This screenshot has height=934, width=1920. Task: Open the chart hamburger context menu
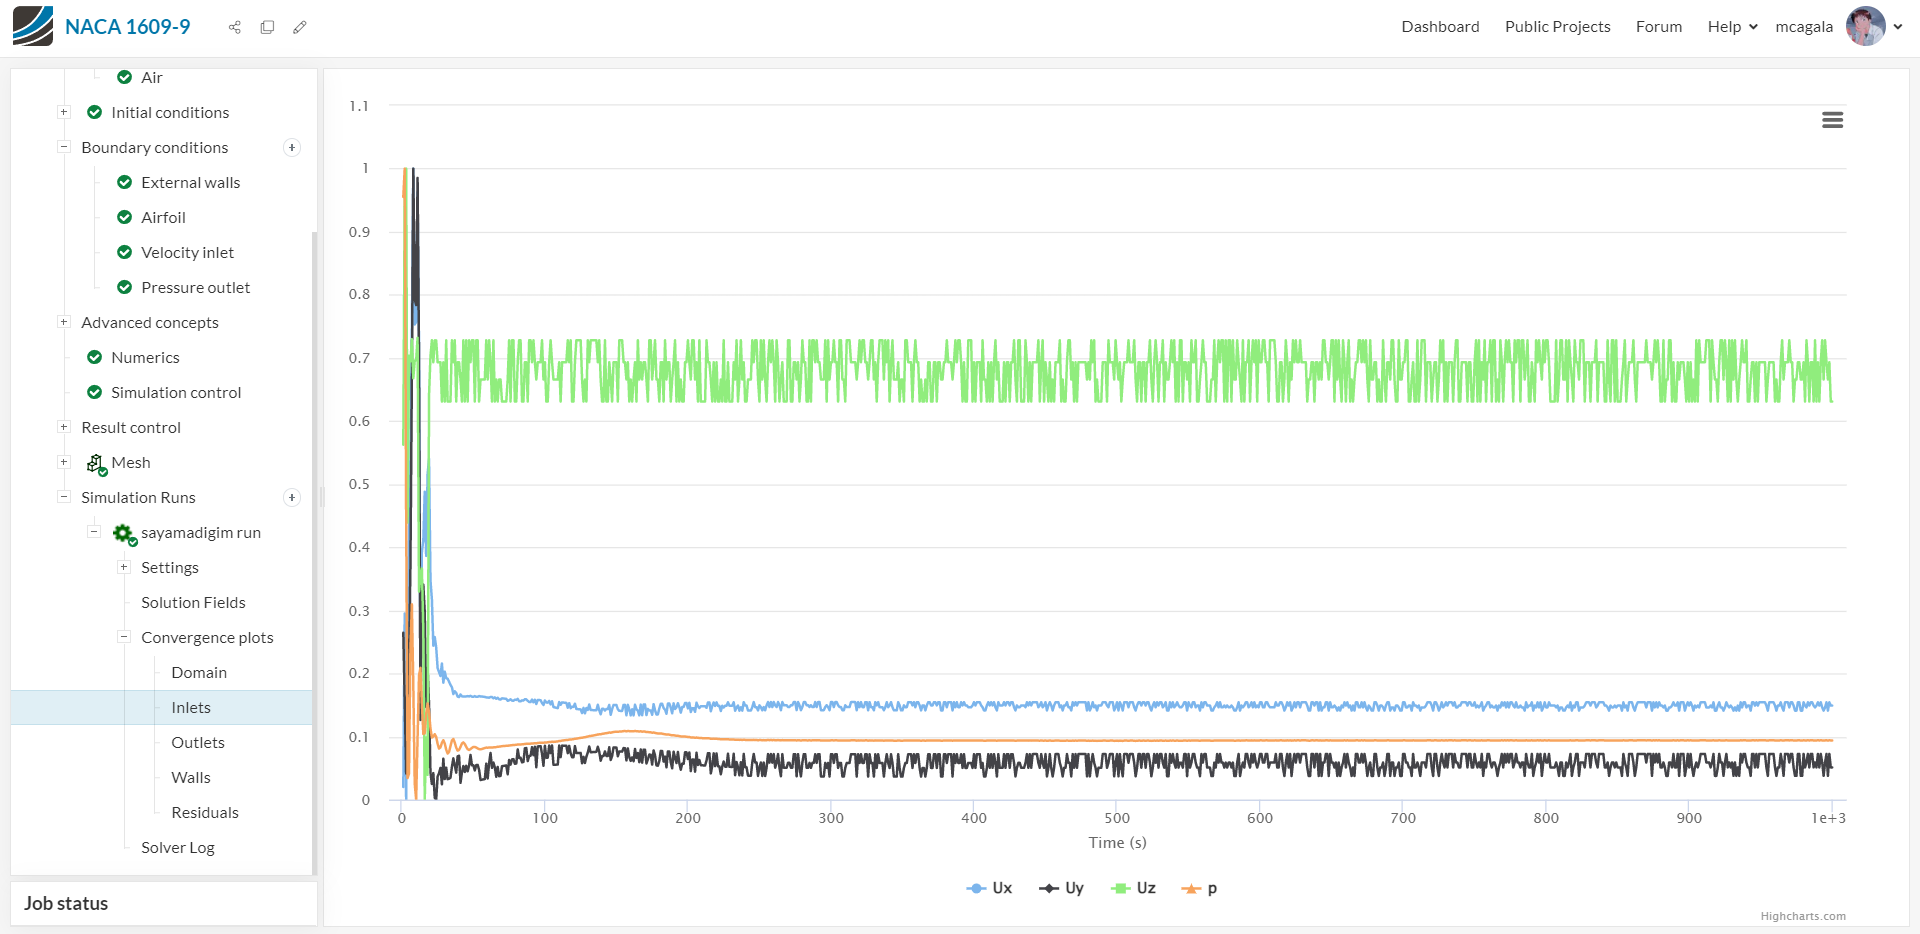[x=1832, y=120]
